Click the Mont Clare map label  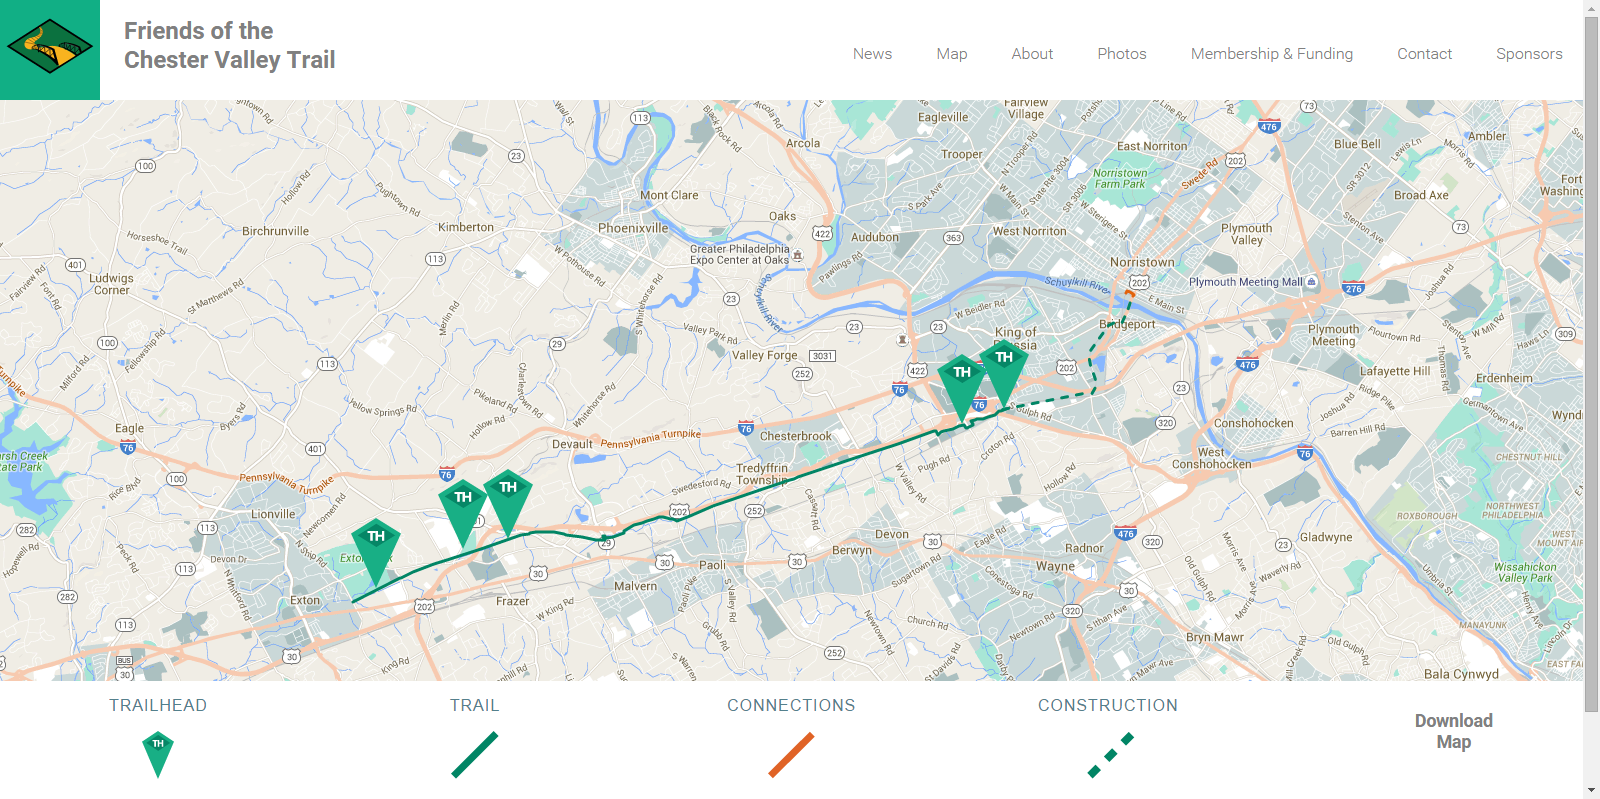tap(669, 195)
